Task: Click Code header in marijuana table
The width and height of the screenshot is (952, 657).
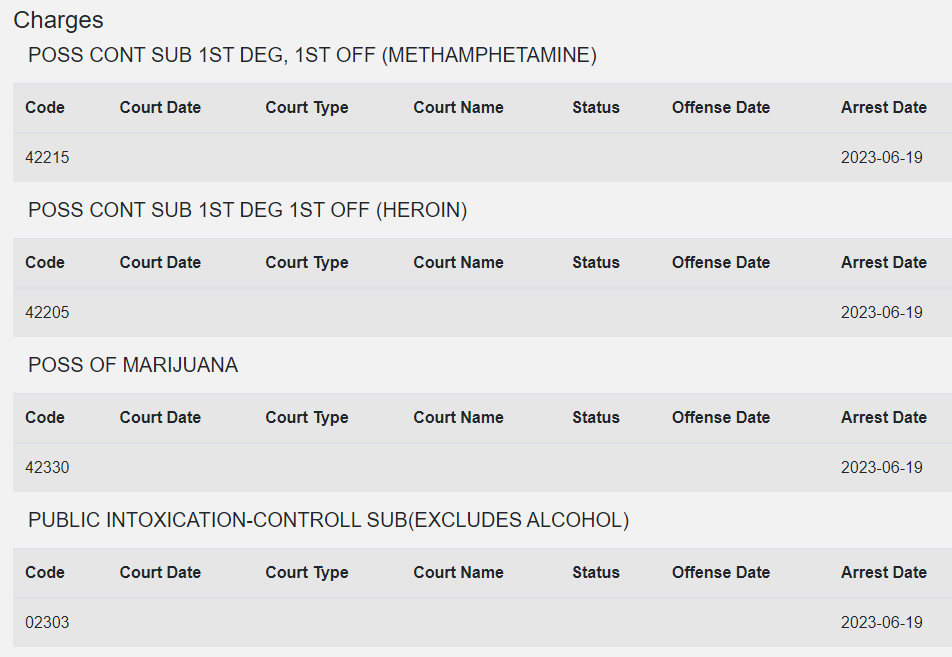Action: click(x=45, y=418)
